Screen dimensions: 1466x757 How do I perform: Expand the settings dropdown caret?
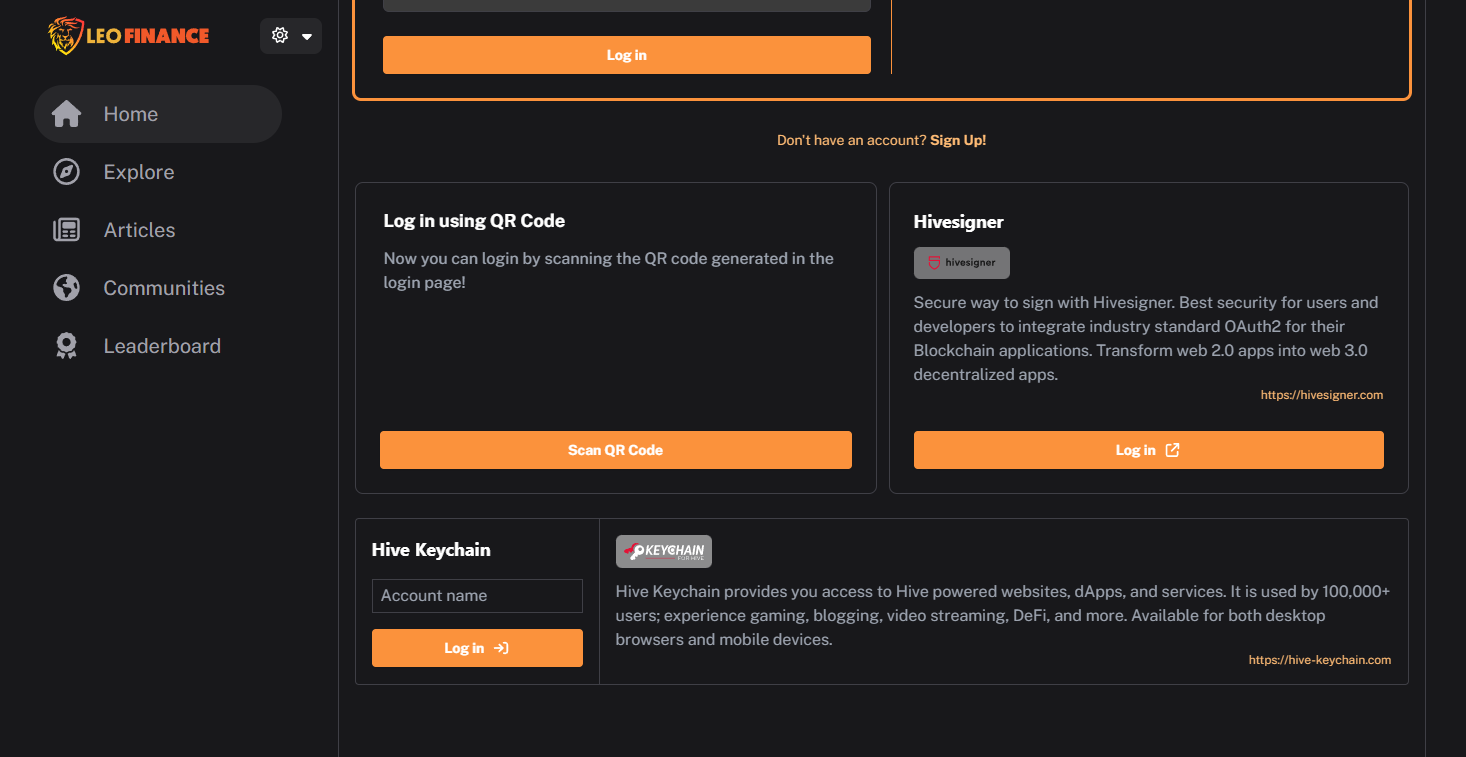coord(307,37)
